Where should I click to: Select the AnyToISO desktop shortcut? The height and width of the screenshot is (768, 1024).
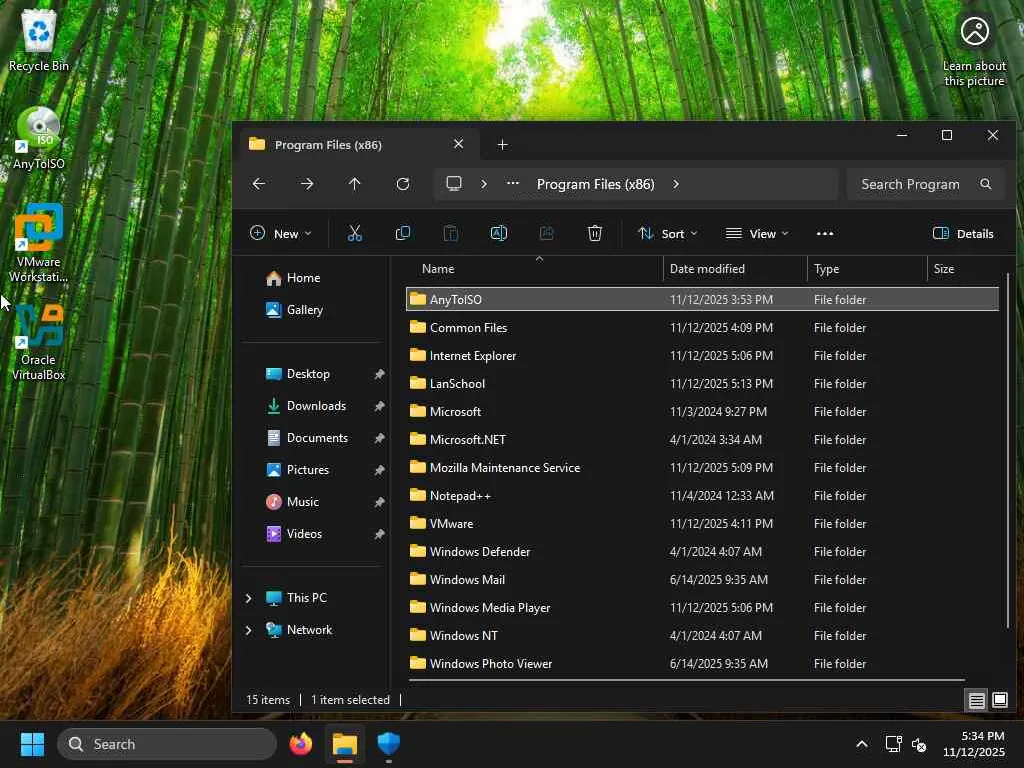(39, 138)
